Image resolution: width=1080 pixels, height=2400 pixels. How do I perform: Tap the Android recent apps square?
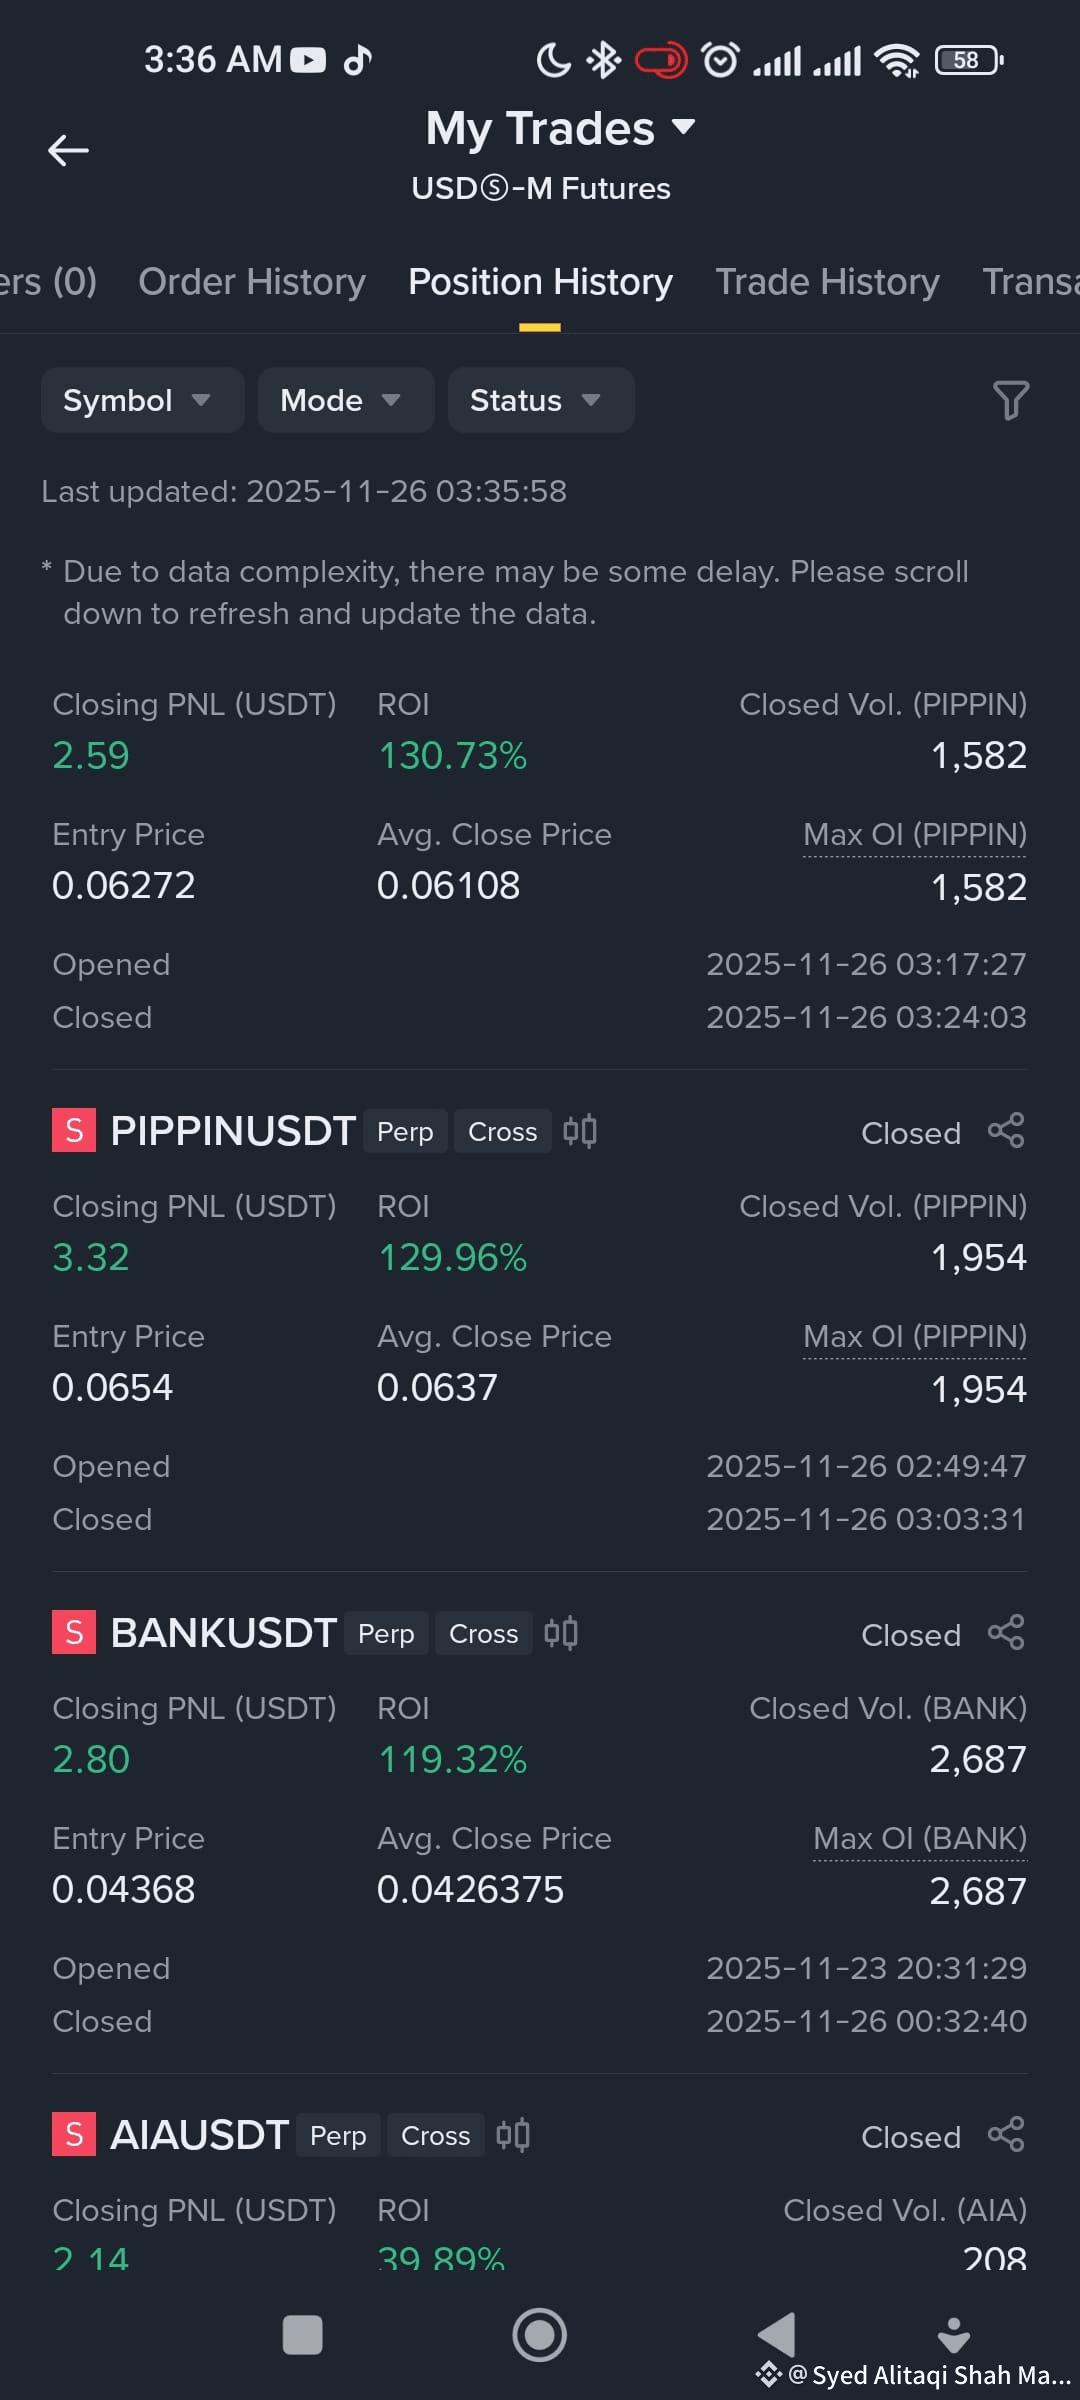click(303, 2335)
